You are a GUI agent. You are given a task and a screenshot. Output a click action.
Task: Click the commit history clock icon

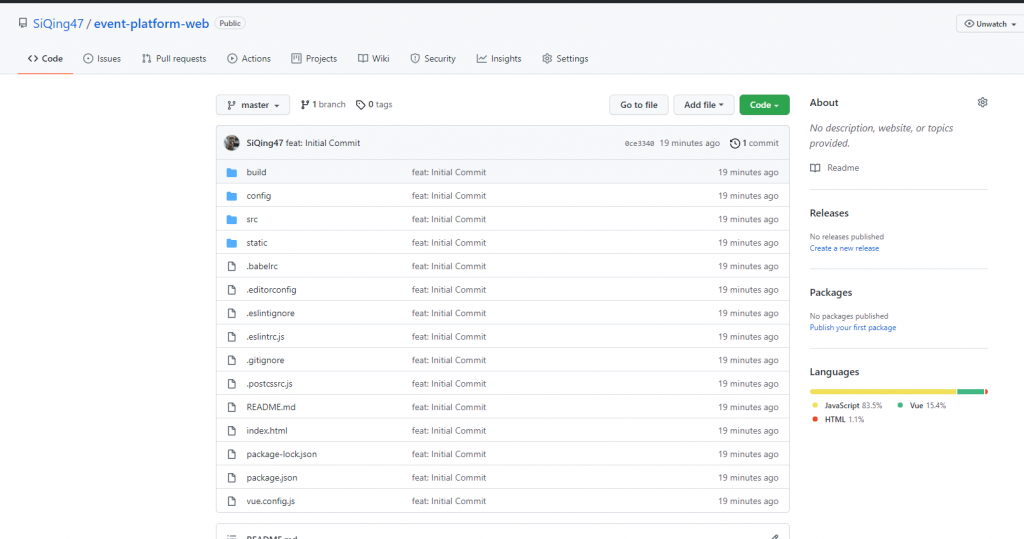(735, 143)
